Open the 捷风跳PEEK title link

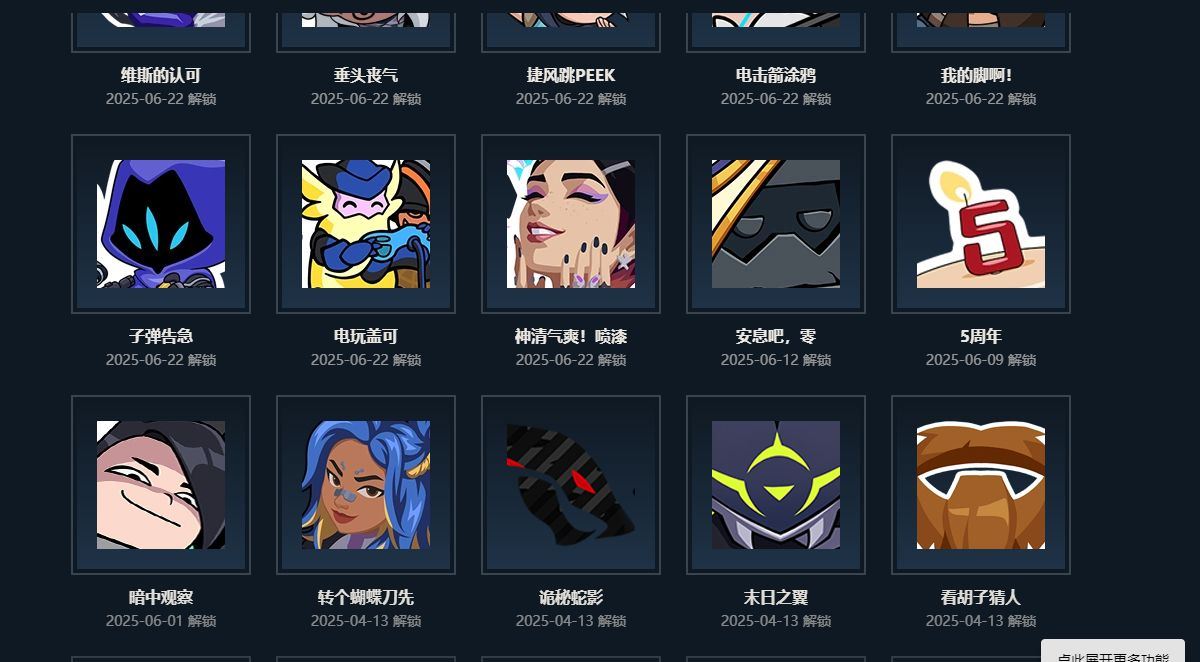tap(571, 75)
